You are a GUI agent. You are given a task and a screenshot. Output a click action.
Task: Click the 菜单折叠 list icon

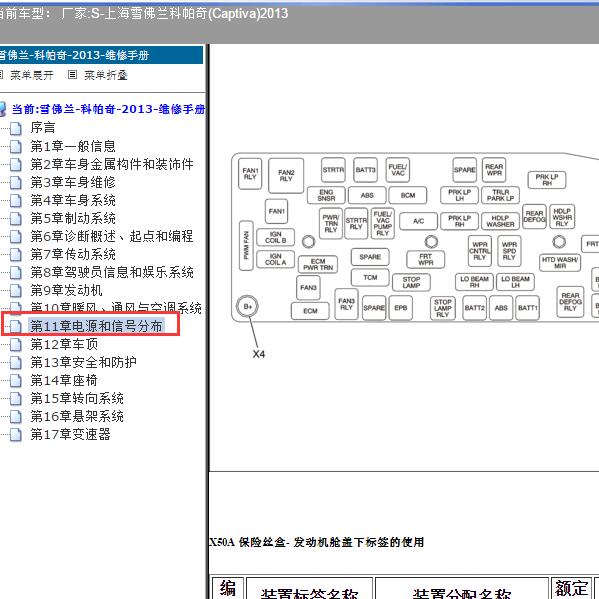72,75
